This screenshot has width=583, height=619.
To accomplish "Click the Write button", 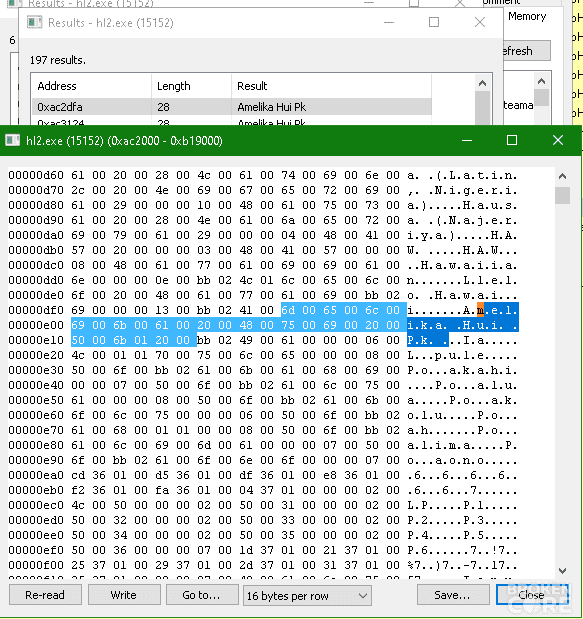I will pos(124,595).
